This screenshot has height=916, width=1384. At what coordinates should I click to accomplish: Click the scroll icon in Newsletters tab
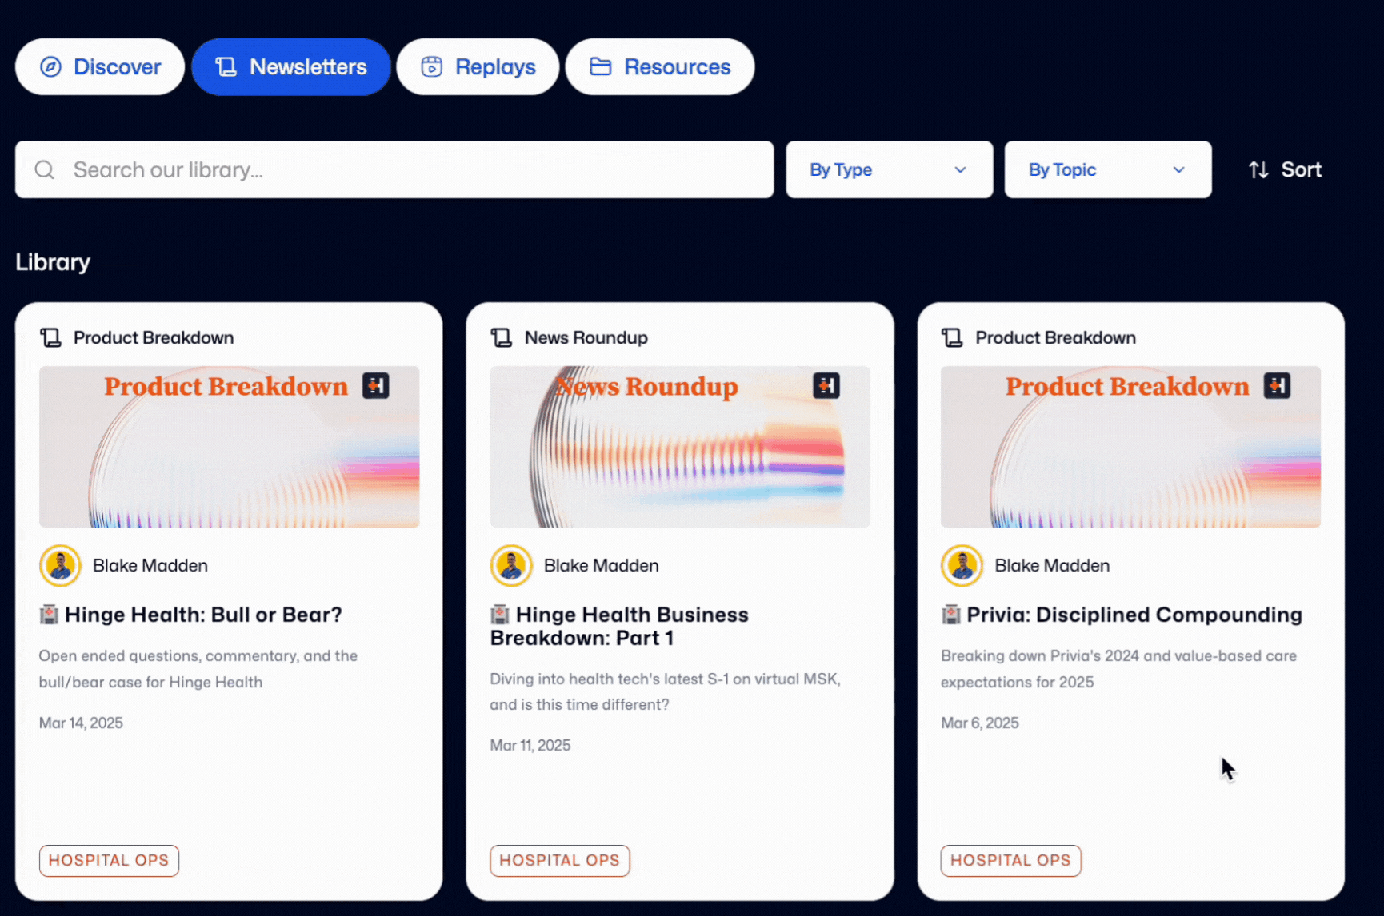(x=226, y=67)
